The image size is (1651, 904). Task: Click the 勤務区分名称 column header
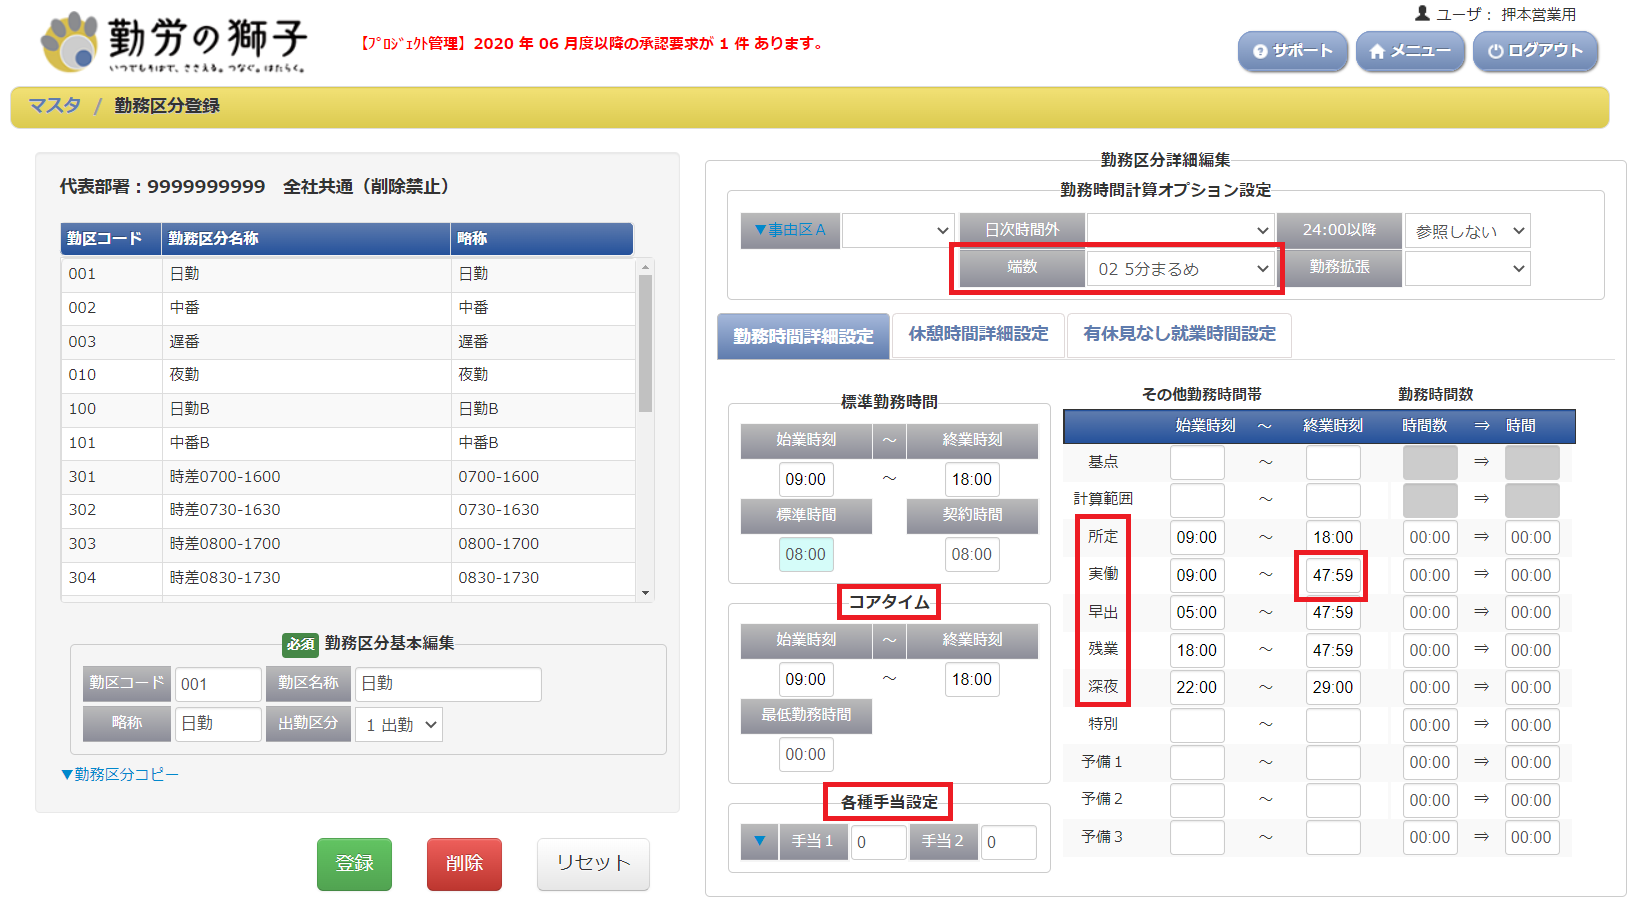(x=306, y=239)
